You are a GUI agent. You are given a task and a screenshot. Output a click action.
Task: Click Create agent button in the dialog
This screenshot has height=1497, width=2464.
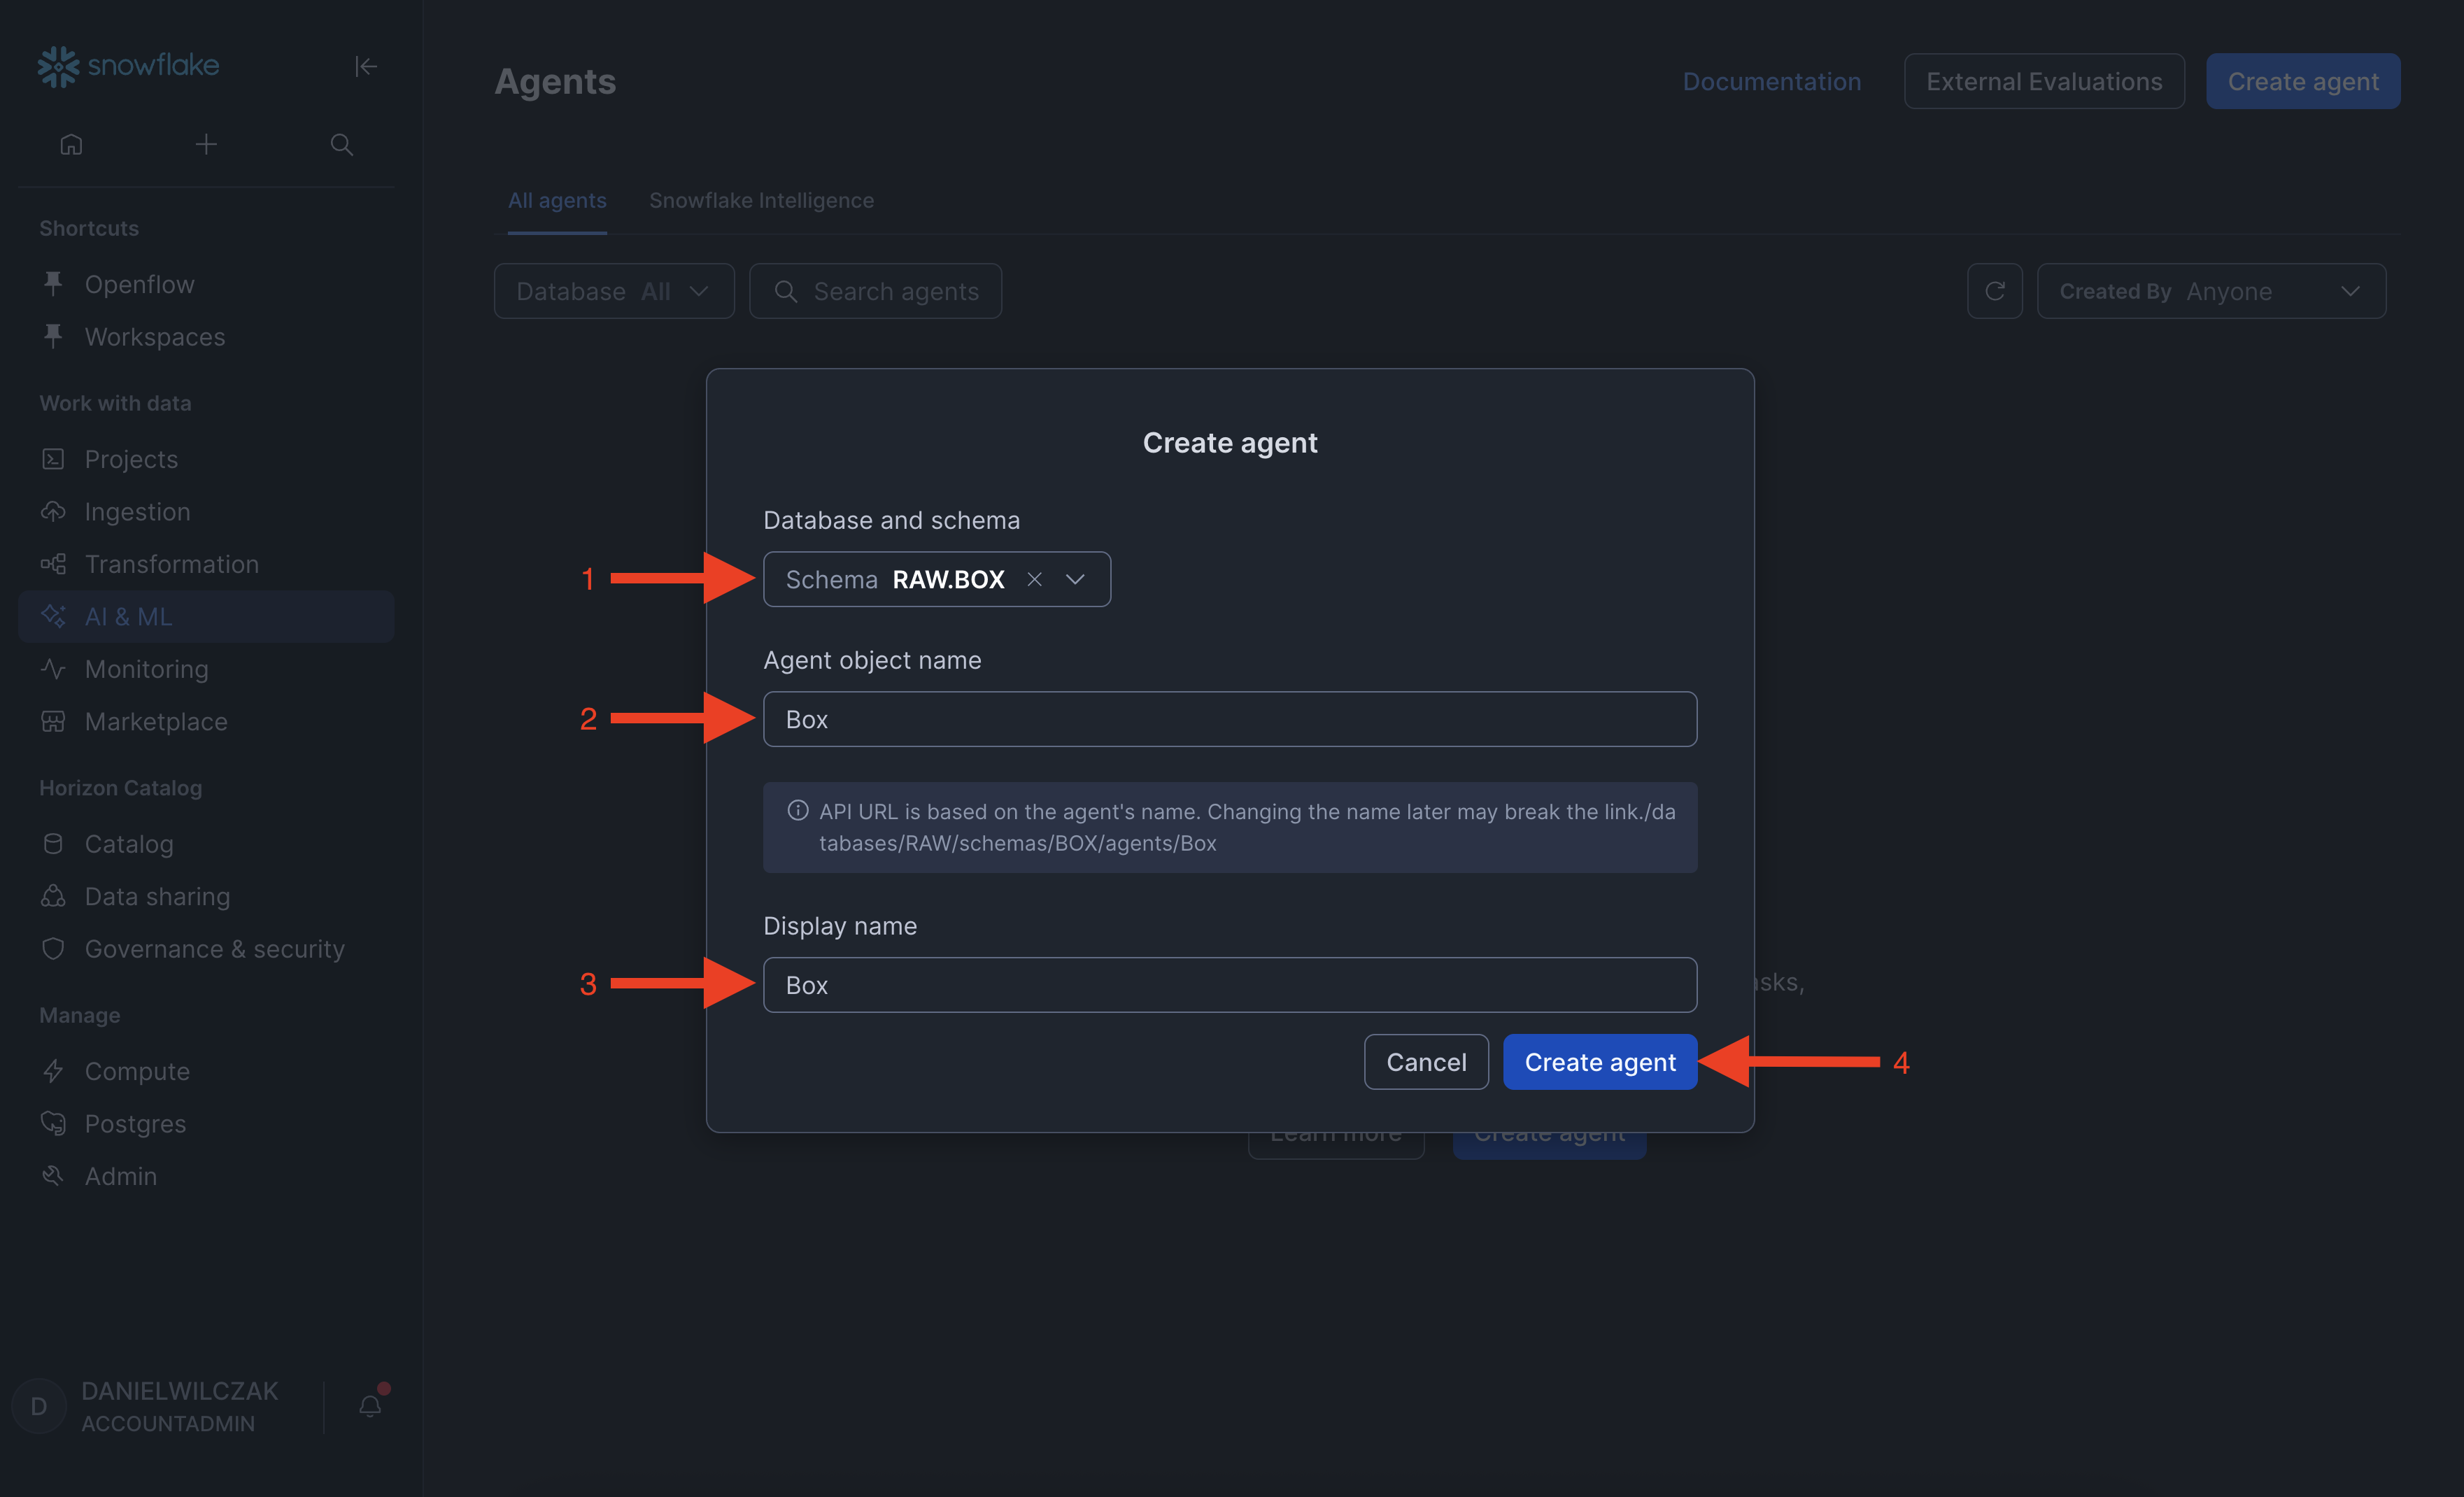[x=1599, y=1062]
